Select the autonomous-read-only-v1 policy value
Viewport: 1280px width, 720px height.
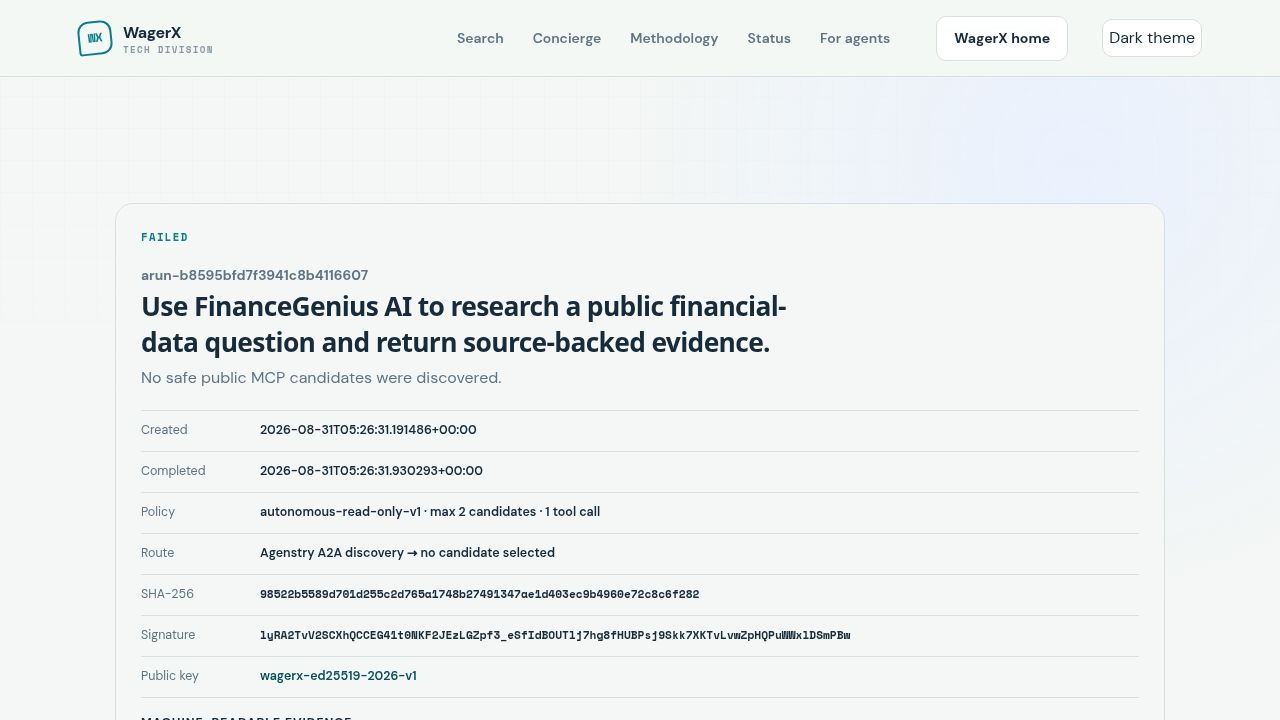430,512
